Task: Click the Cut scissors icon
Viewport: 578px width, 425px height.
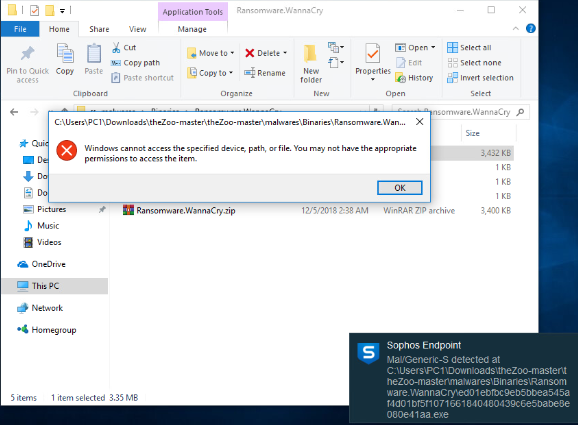Action: [x=116, y=48]
